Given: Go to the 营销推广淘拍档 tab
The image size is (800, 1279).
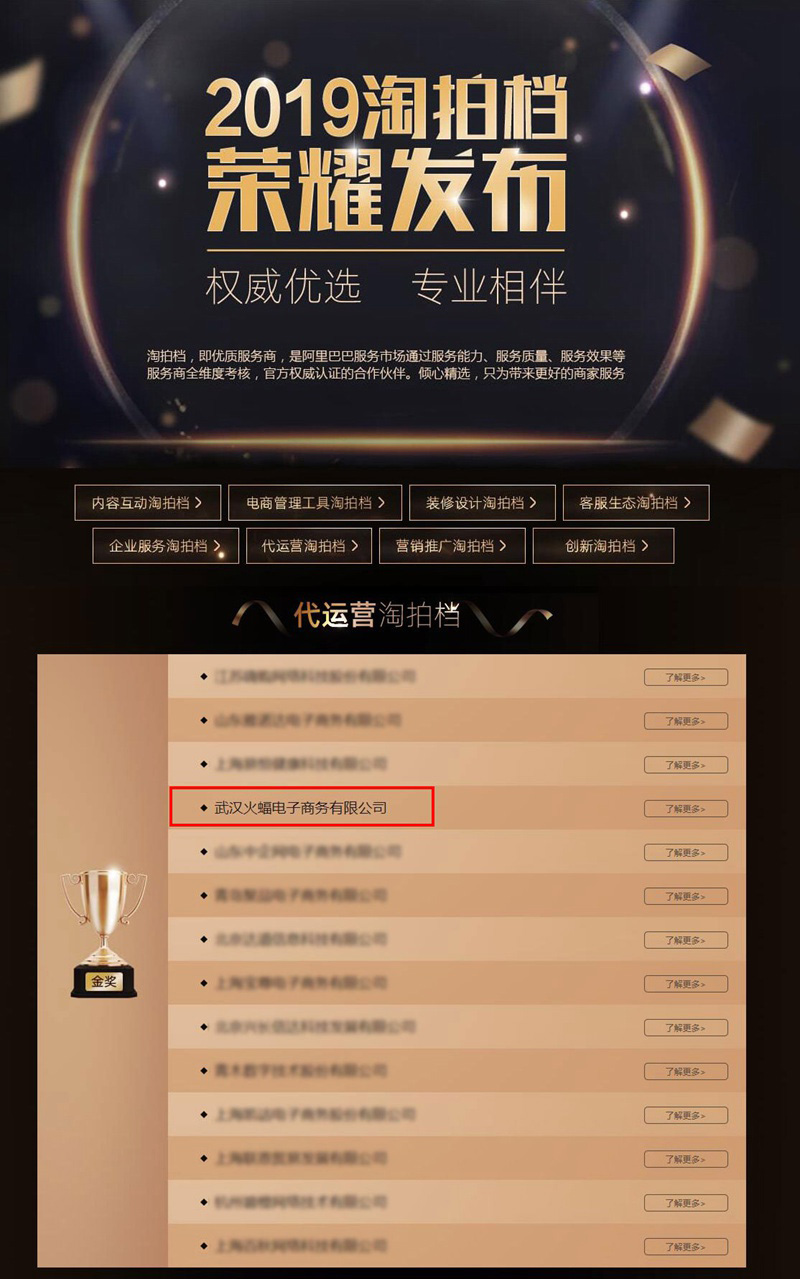Looking at the screenshot, I should 452,546.
